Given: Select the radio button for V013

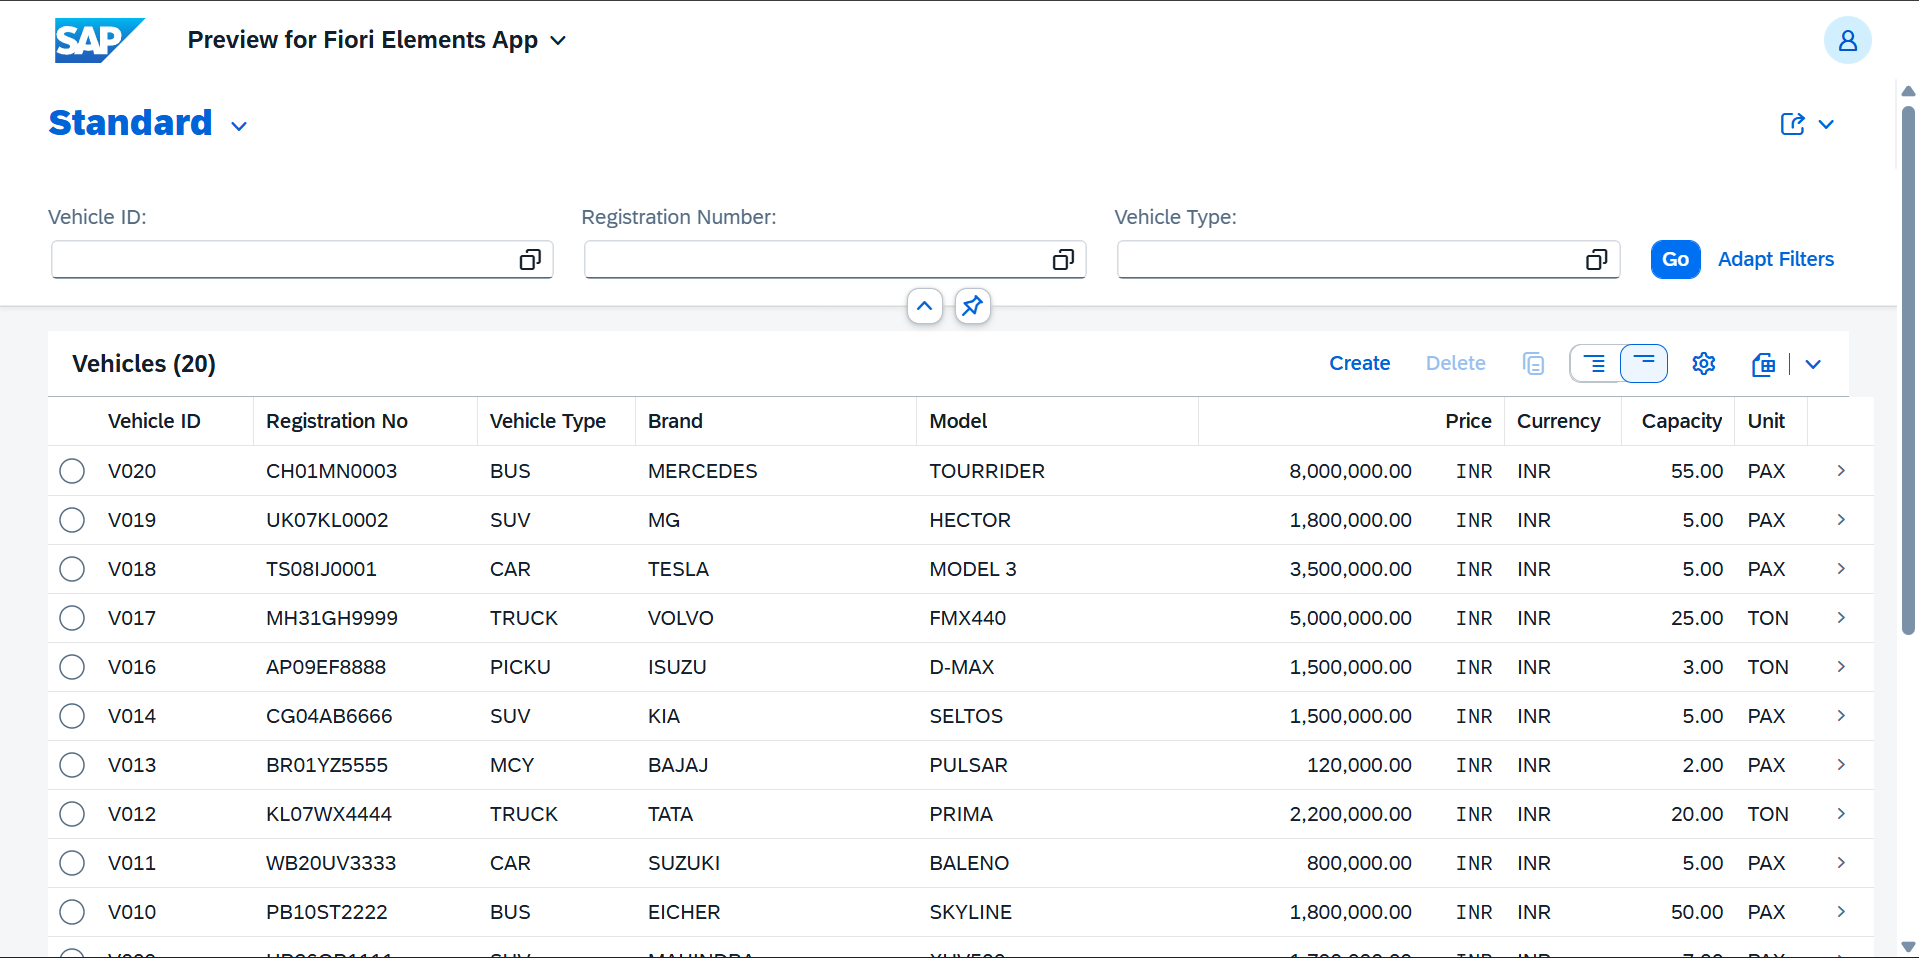Looking at the screenshot, I should [x=72, y=765].
